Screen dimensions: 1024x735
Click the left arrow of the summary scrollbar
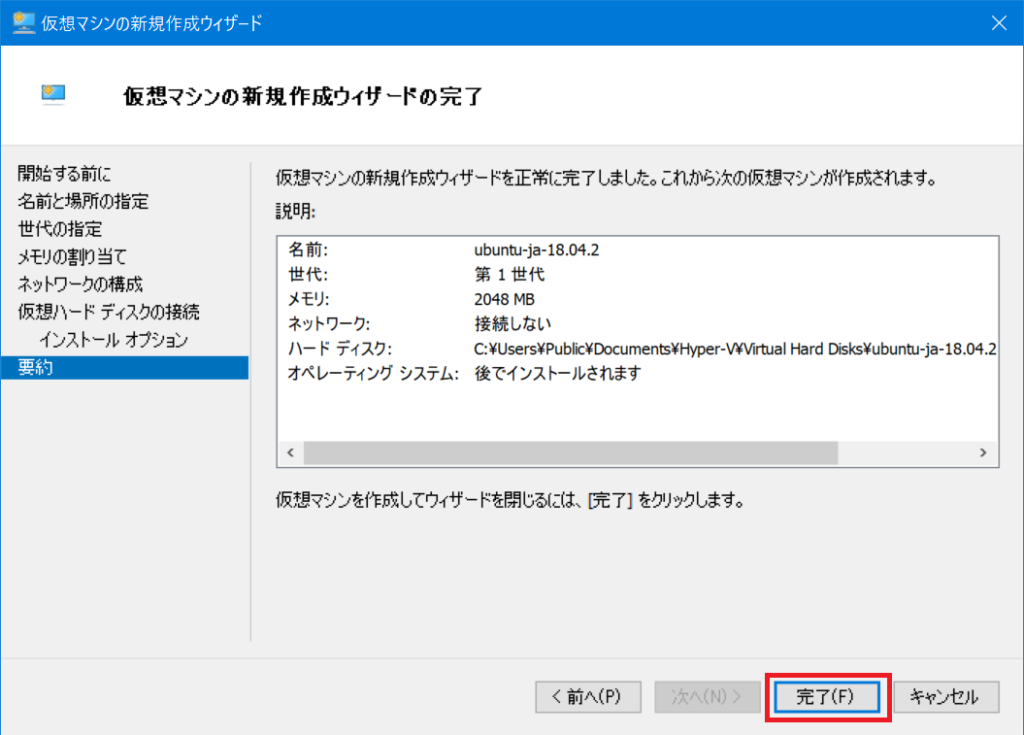click(x=291, y=453)
